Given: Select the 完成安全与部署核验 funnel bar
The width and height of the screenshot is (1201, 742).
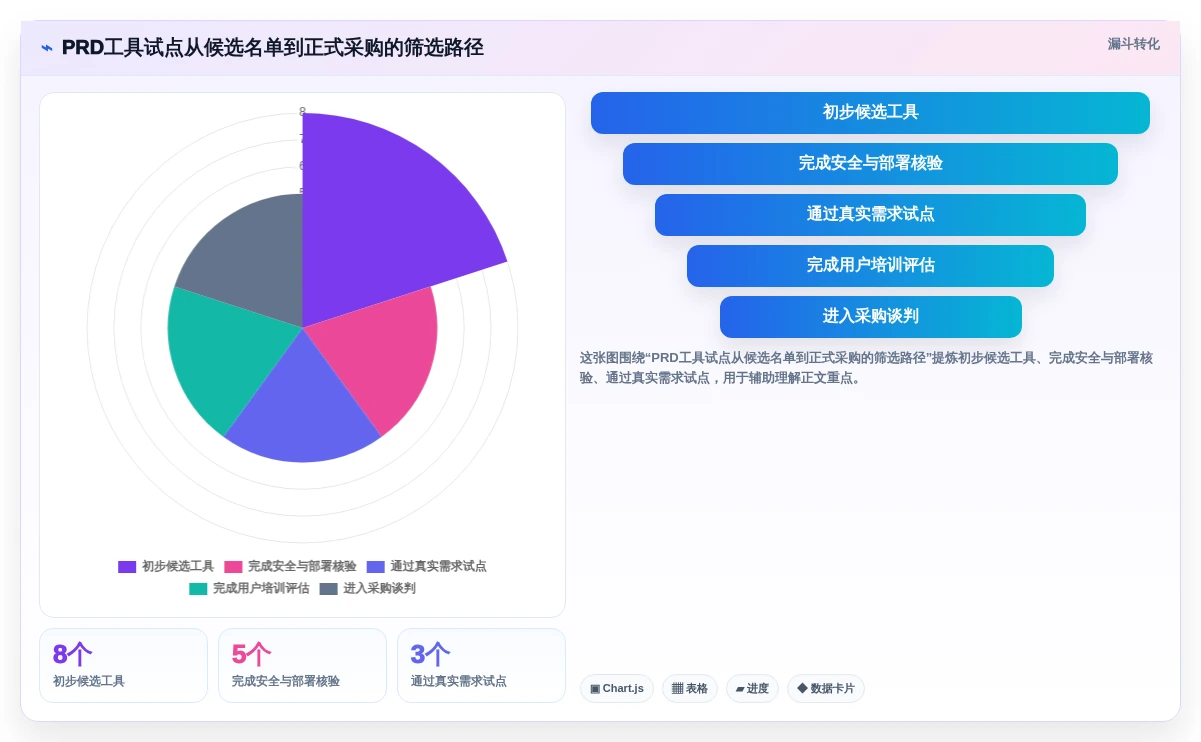Looking at the screenshot, I should coord(870,164).
